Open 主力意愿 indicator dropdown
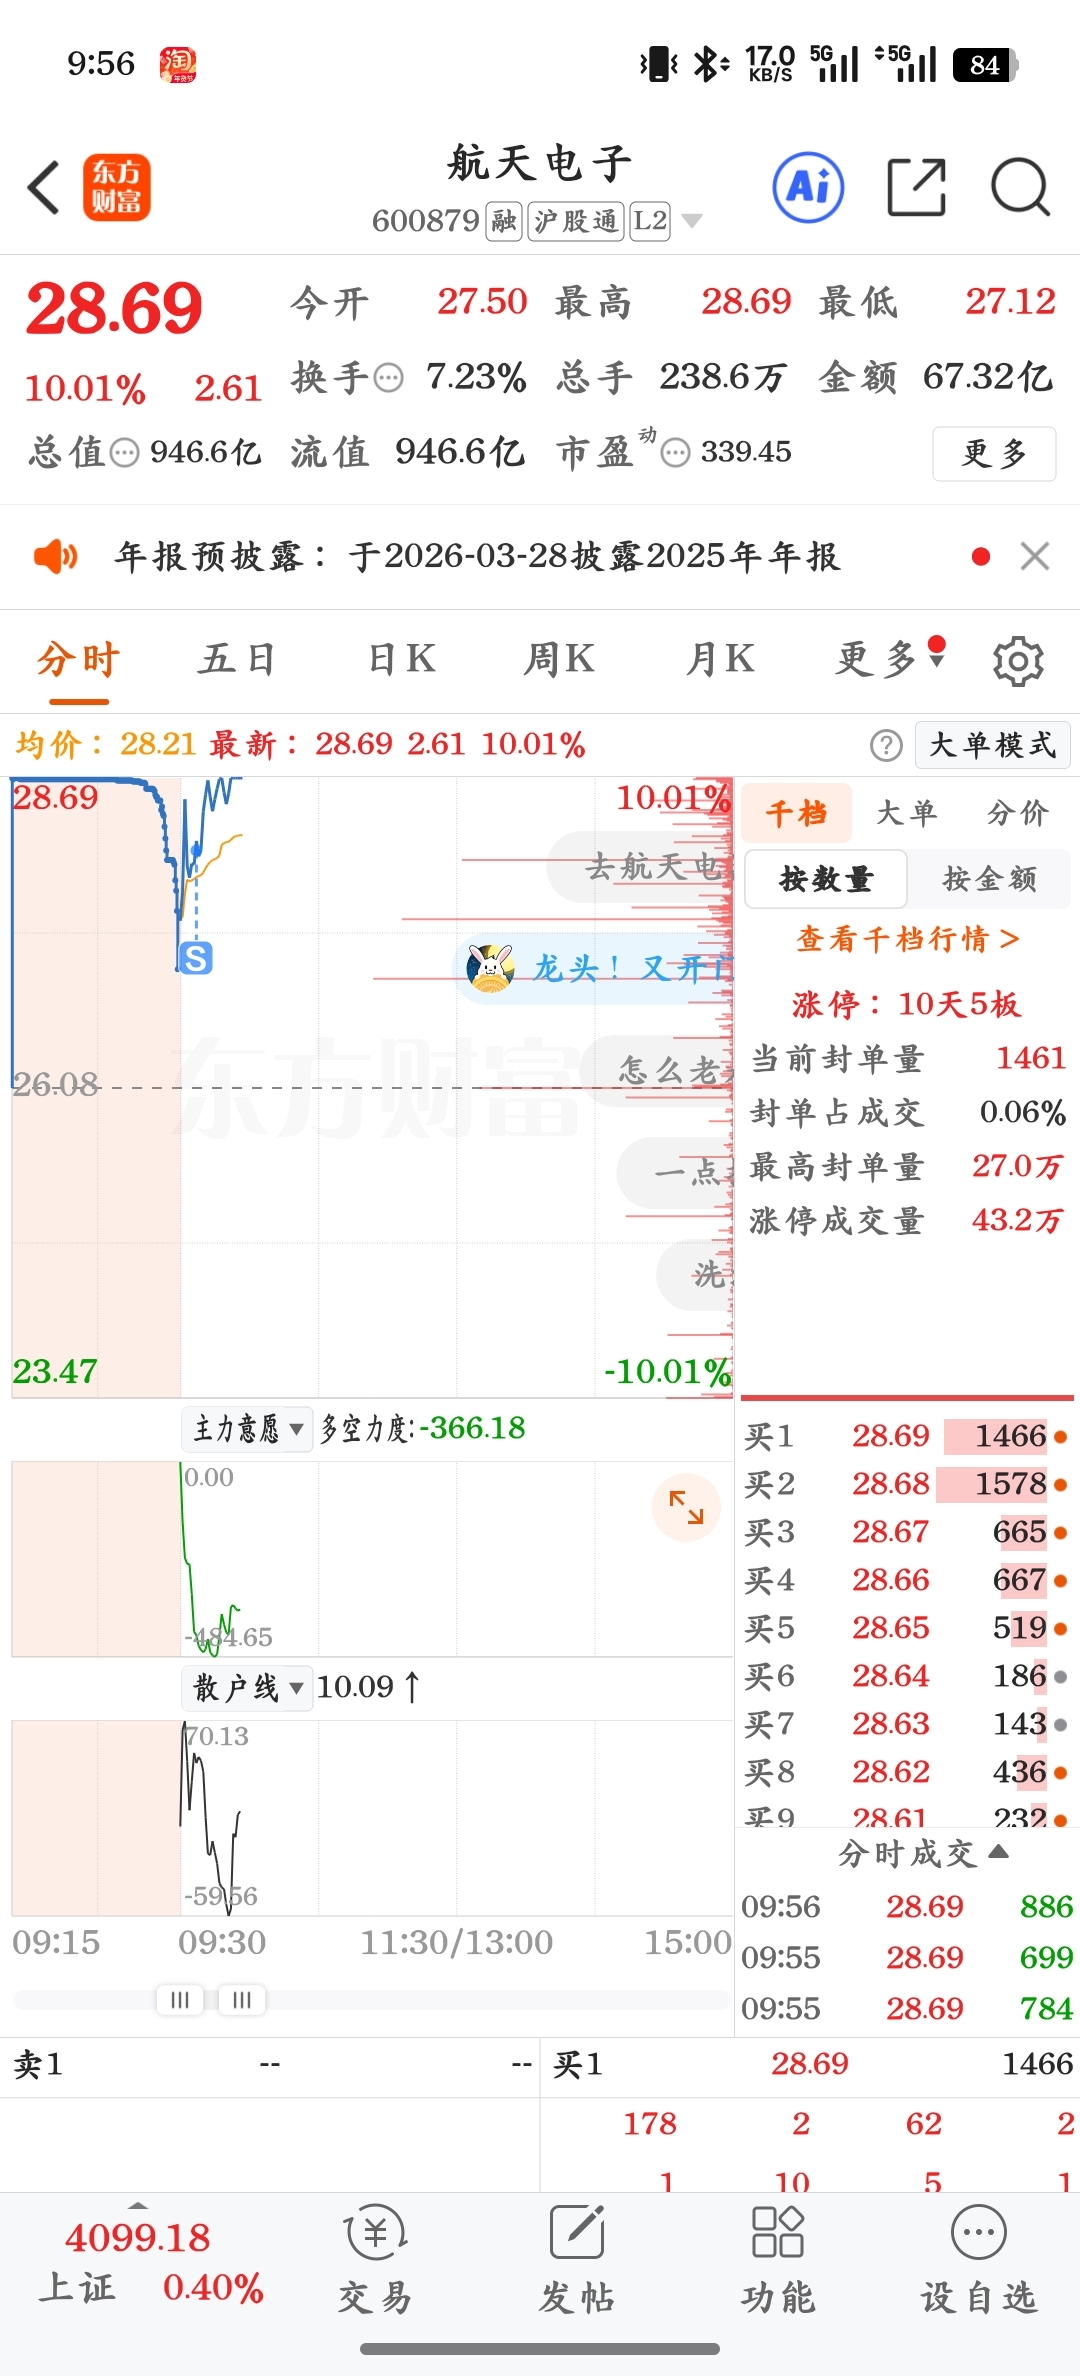Image resolution: width=1080 pixels, height=2376 pixels. 247,1429
